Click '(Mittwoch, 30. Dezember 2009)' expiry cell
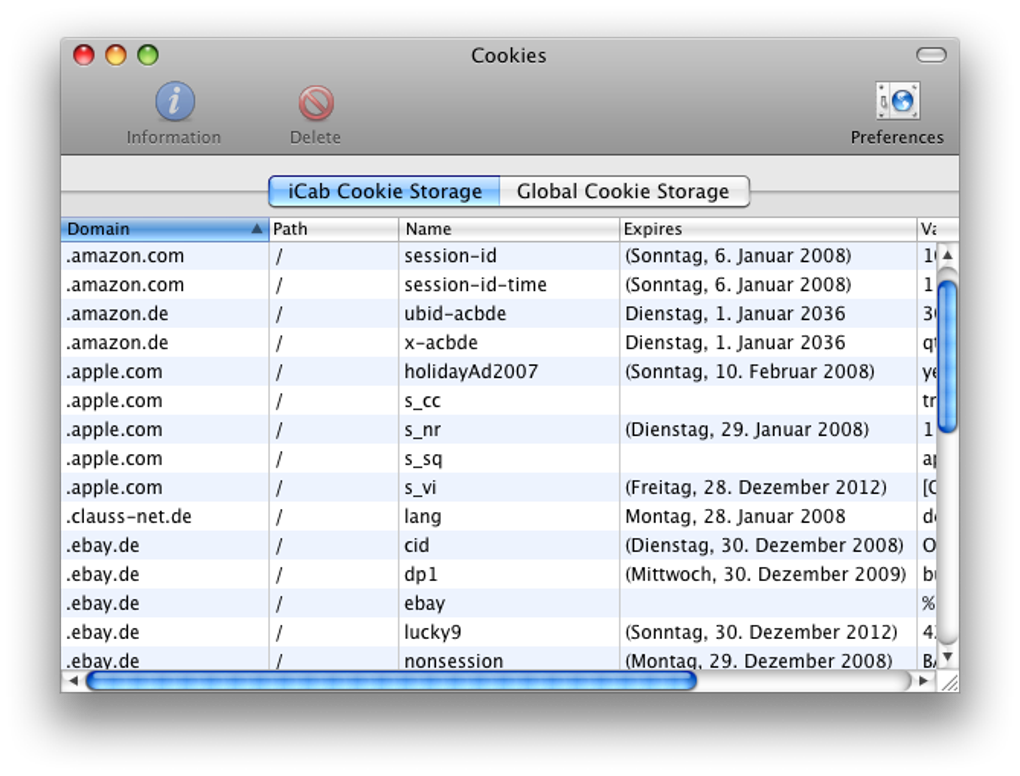The height and width of the screenshot is (776, 1020). click(x=768, y=574)
